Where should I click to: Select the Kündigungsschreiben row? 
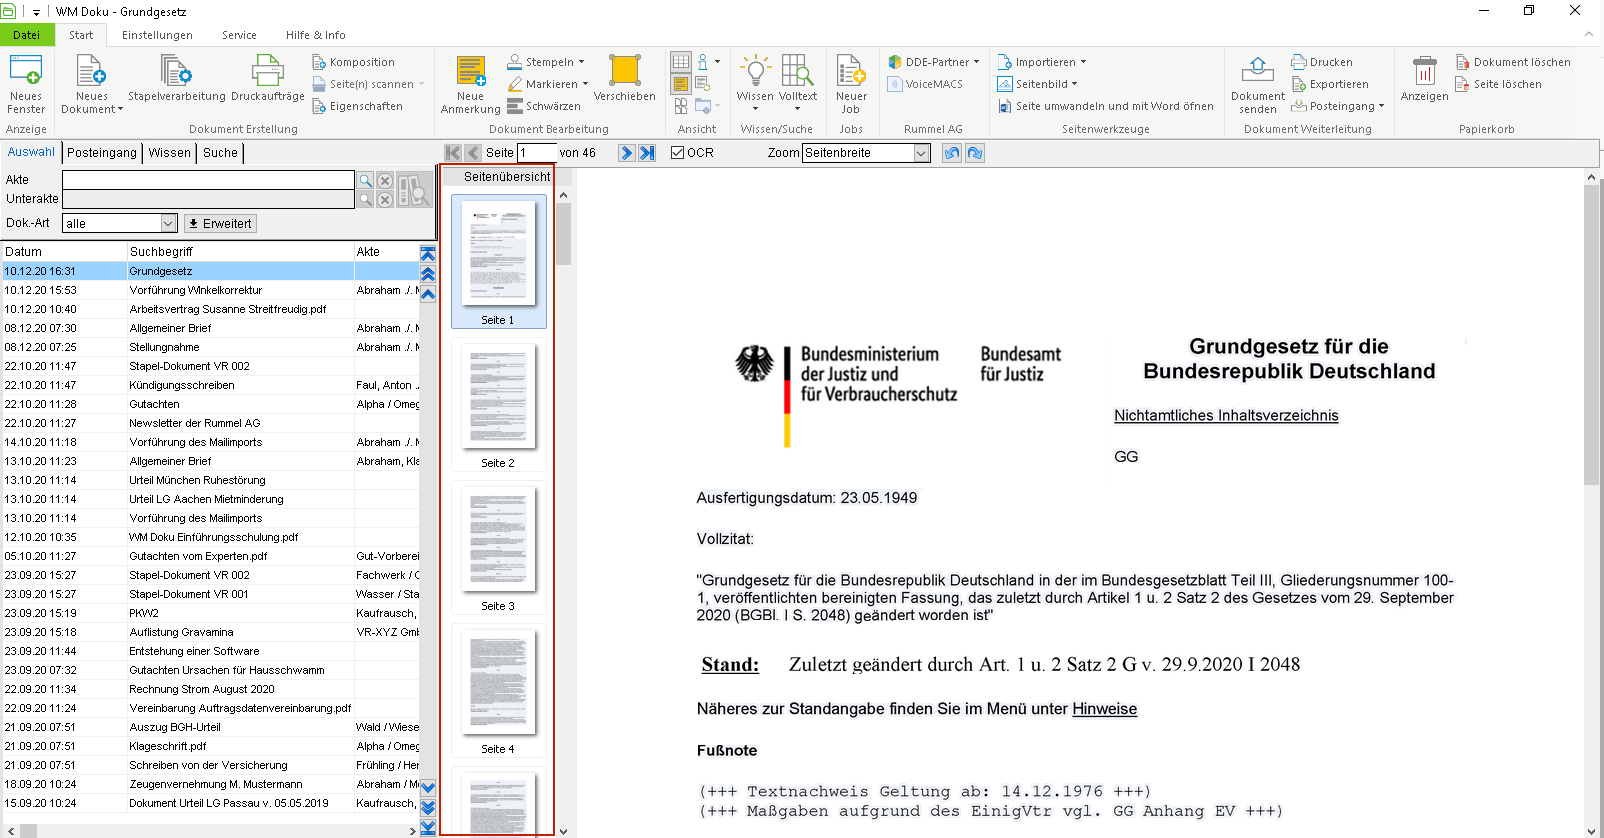[x=211, y=385]
